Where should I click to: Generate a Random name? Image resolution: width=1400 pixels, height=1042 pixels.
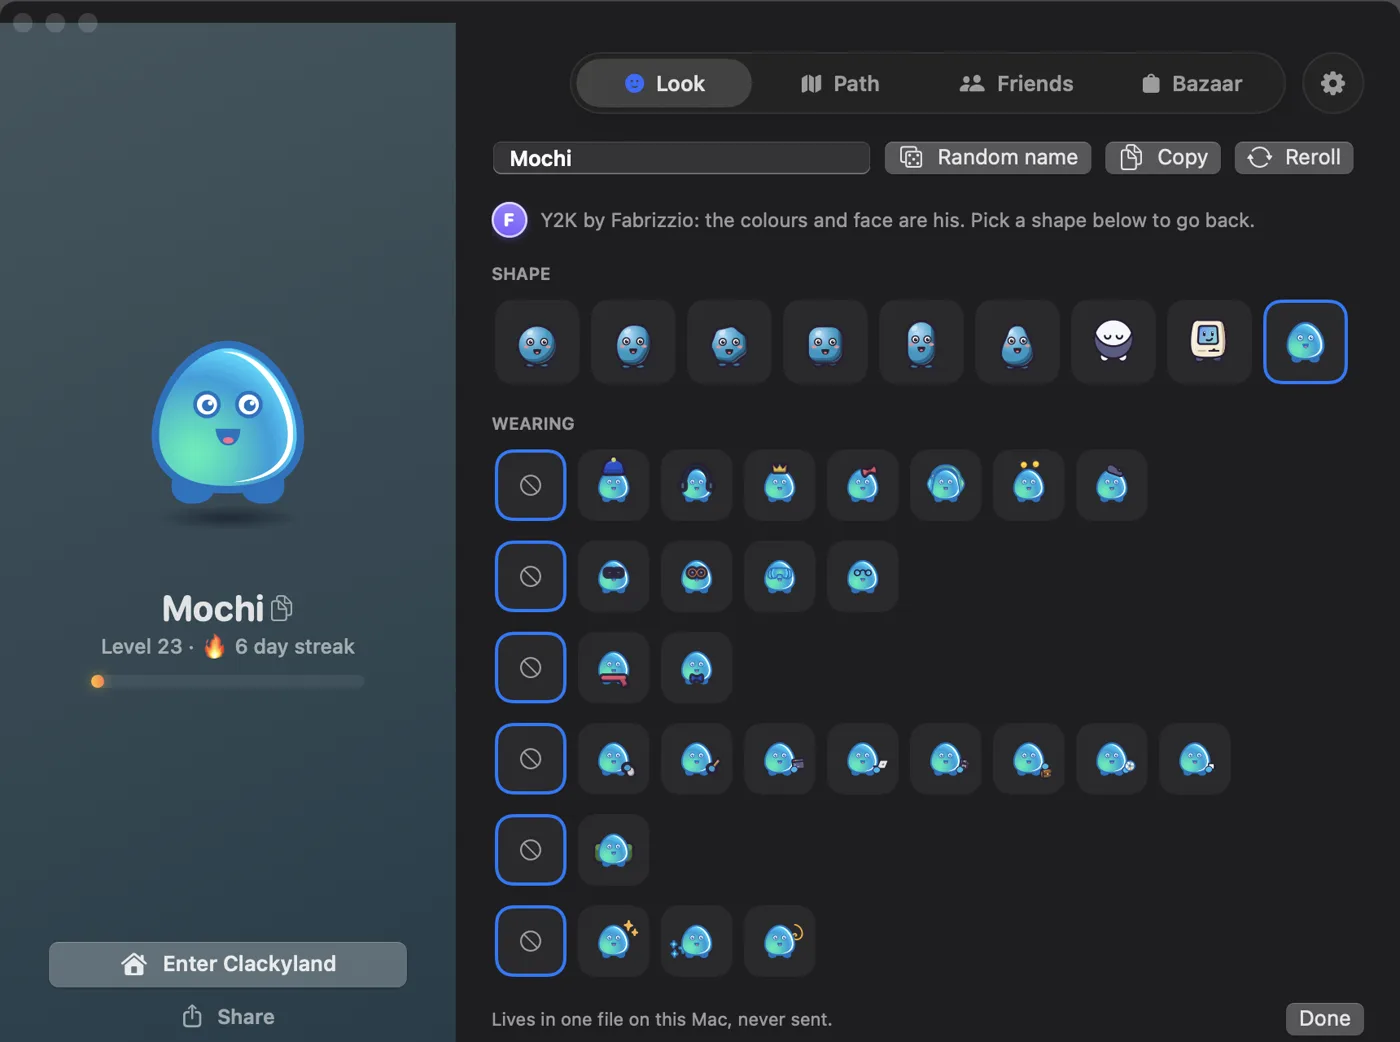[988, 157]
